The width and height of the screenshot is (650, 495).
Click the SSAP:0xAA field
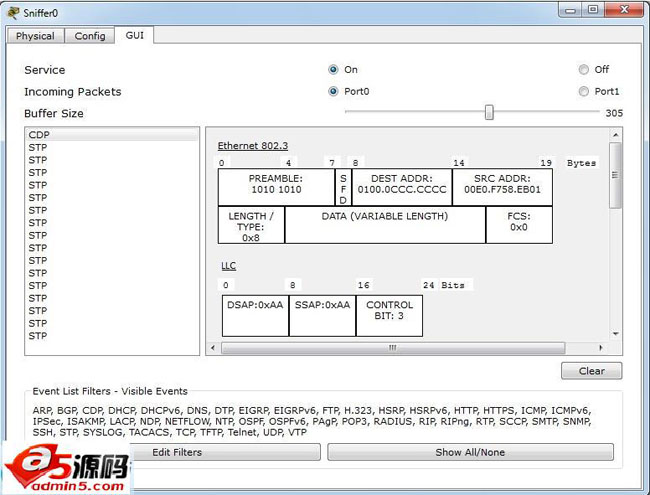coord(323,315)
